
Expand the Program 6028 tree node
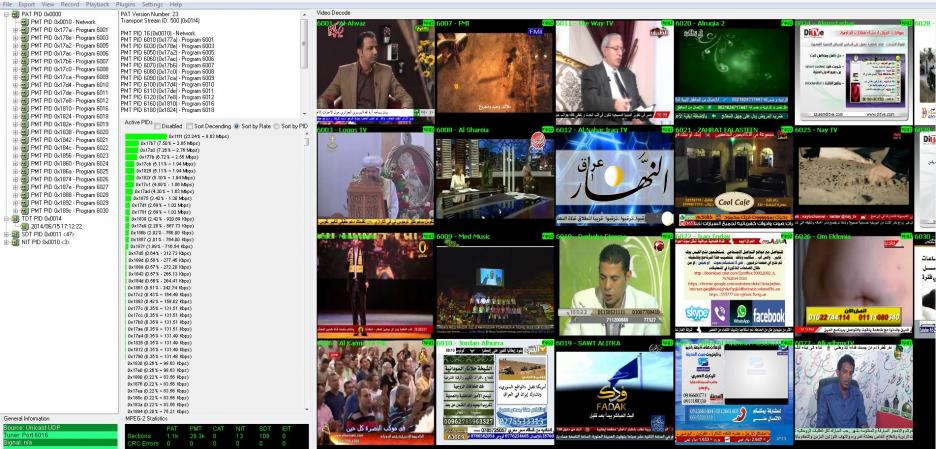(x=16, y=195)
